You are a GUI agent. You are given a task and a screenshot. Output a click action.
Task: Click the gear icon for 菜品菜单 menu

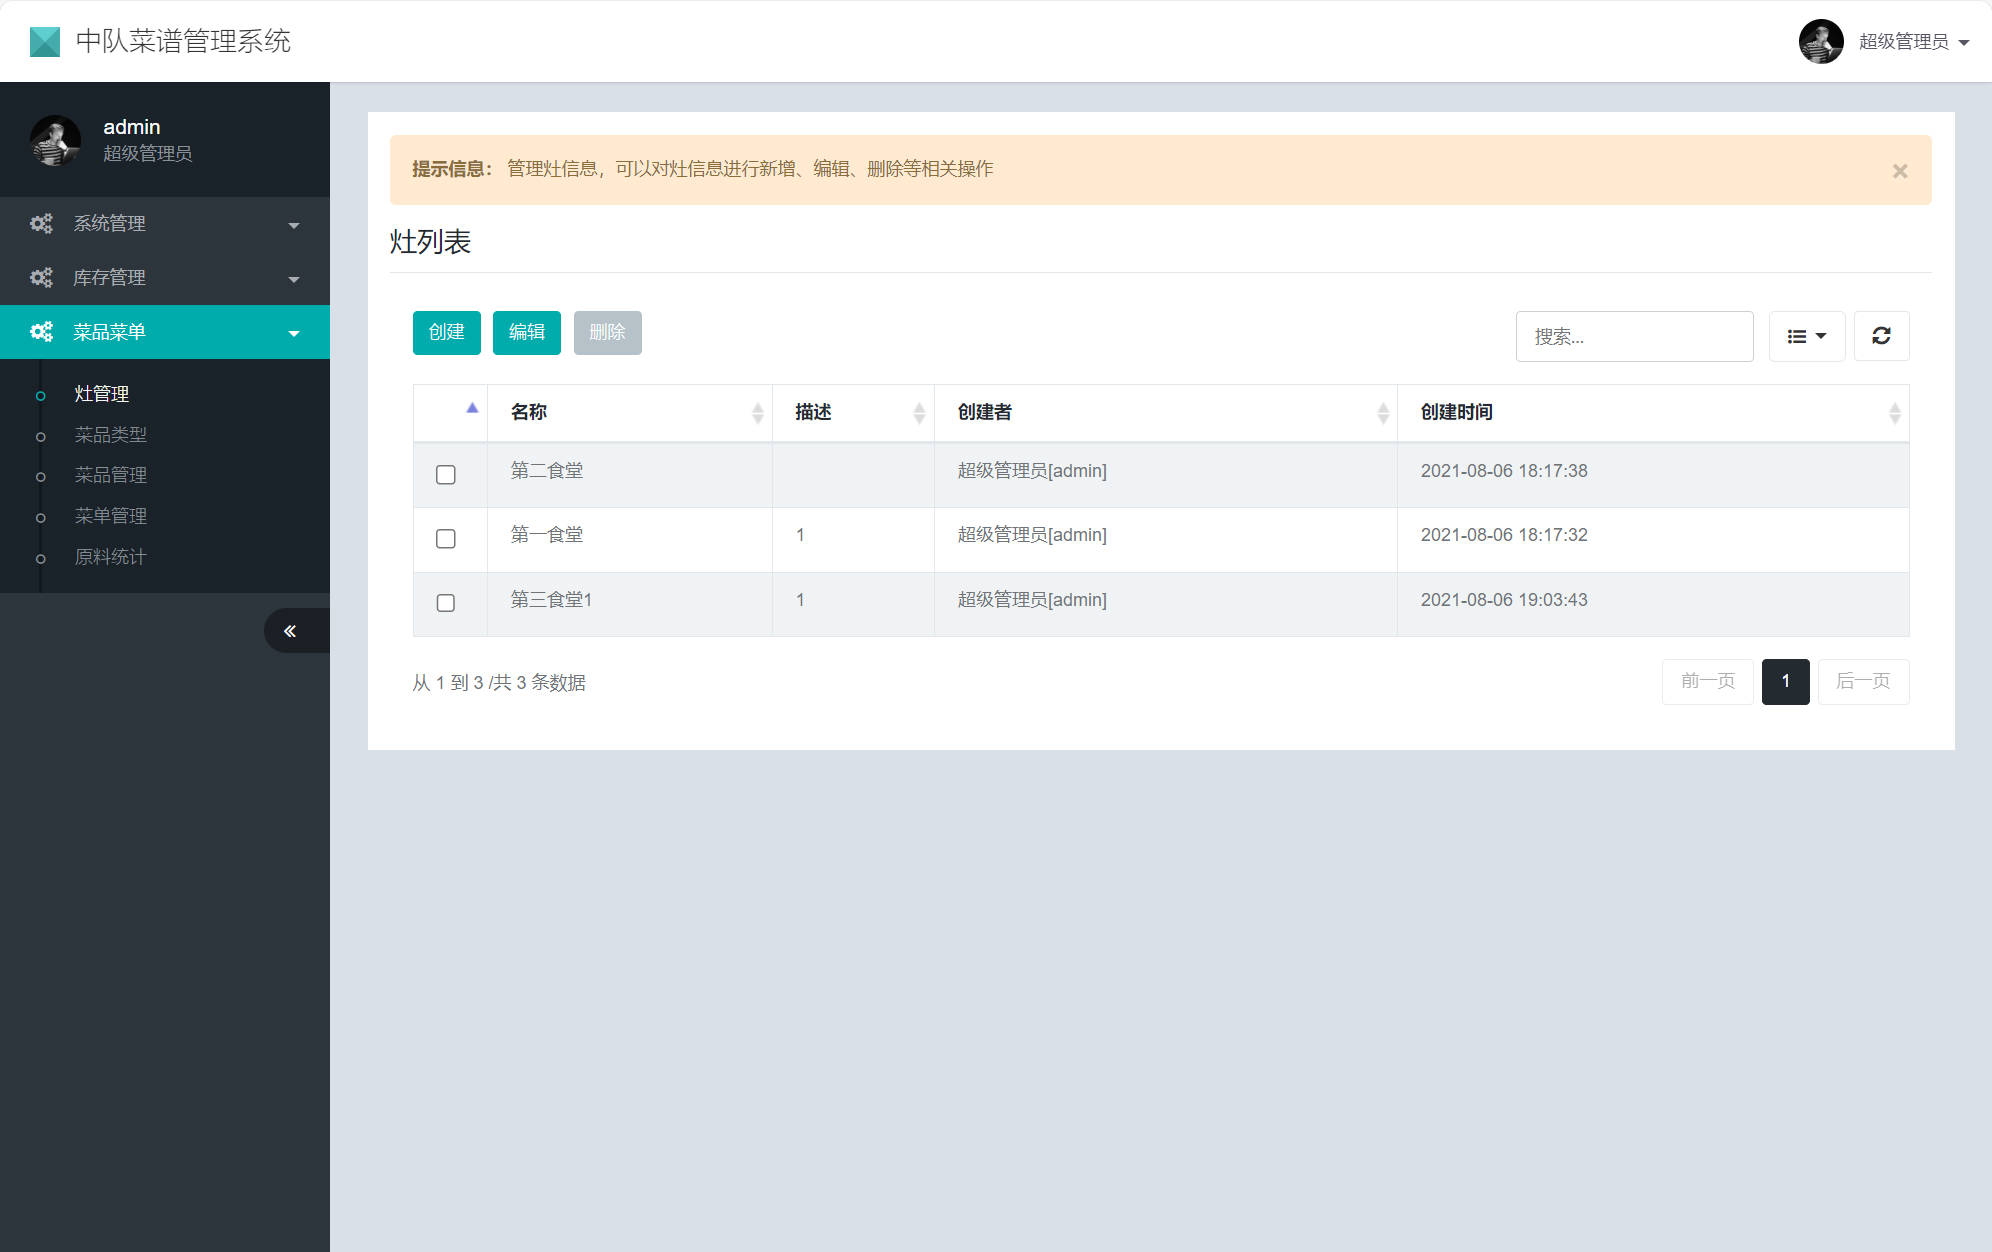pyautogui.click(x=41, y=331)
